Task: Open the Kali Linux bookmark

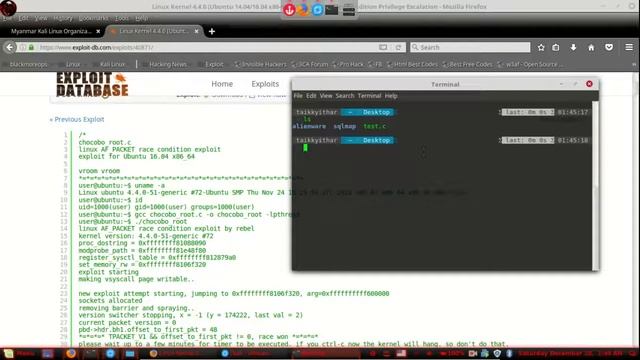Action: [109, 64]
